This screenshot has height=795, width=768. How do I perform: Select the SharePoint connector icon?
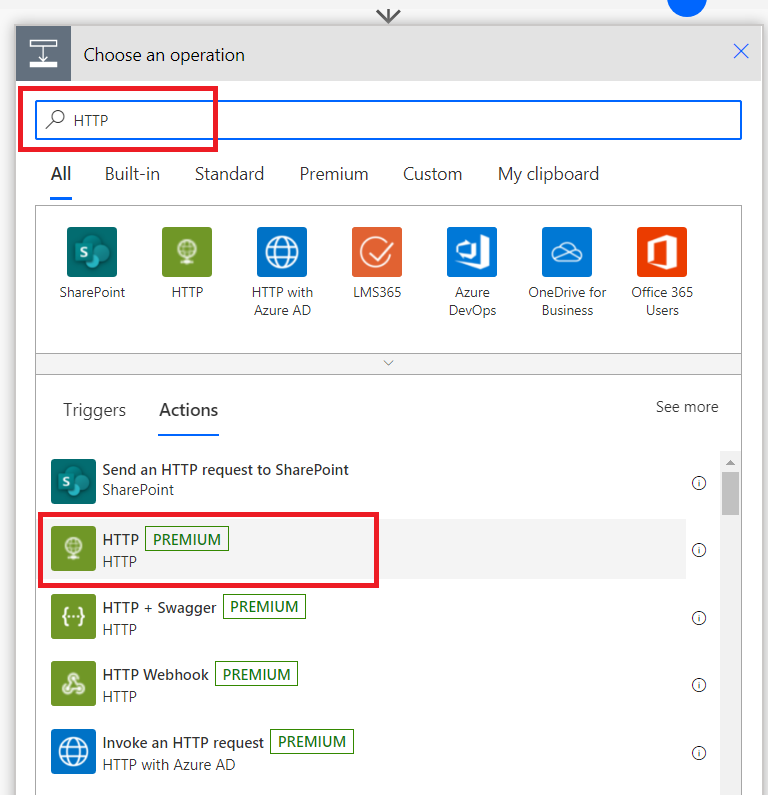(x=92, y=252)
